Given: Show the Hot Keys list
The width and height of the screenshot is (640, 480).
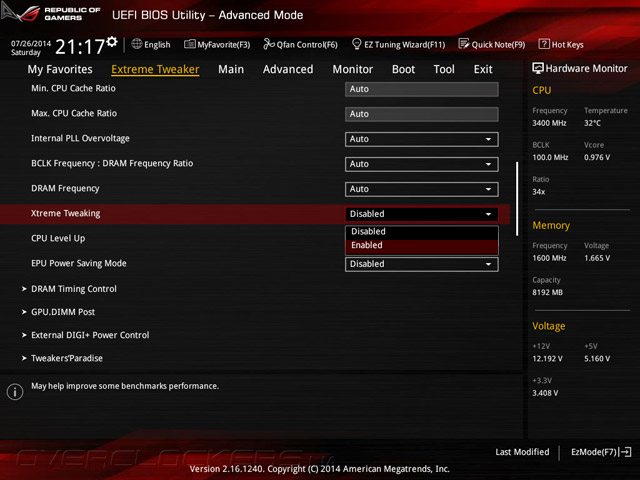Looking at the screenshot, I should click(x=561, y=44).
